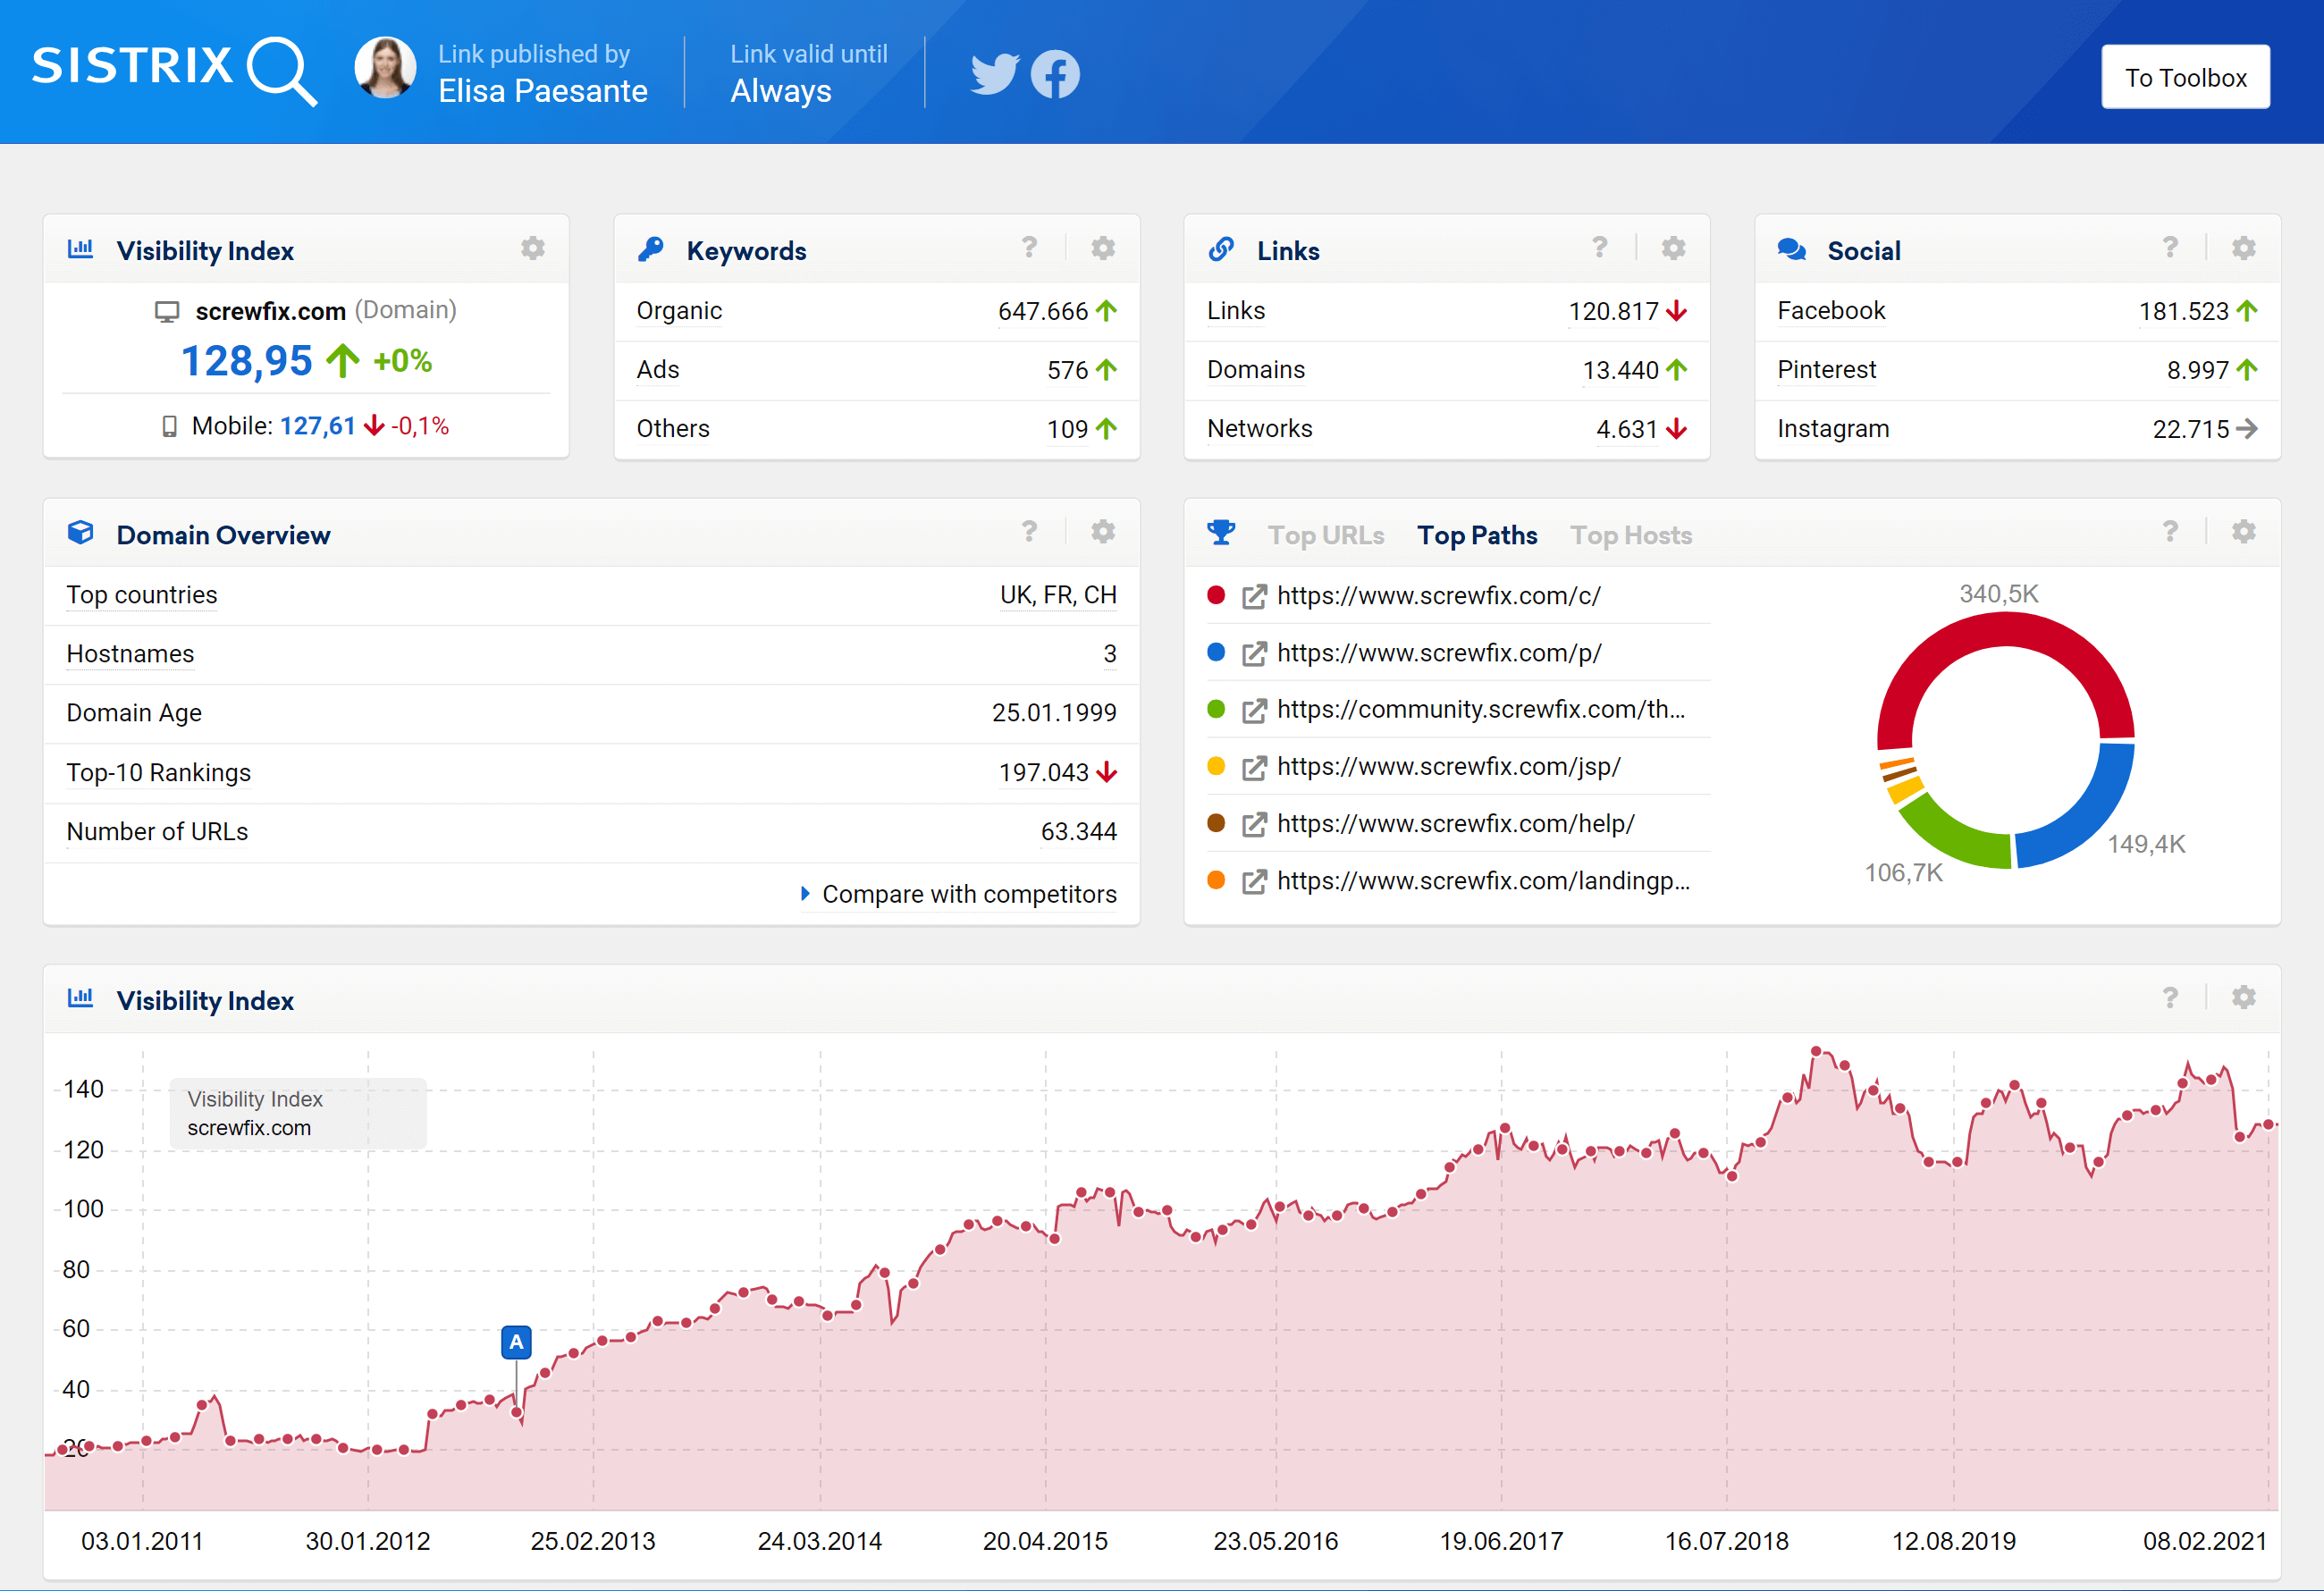This screenshot has width=2324, height=1591.
Task: Click the https://www.screwfix.com/jsp/ path link
Action: (x=1449, y=767)
